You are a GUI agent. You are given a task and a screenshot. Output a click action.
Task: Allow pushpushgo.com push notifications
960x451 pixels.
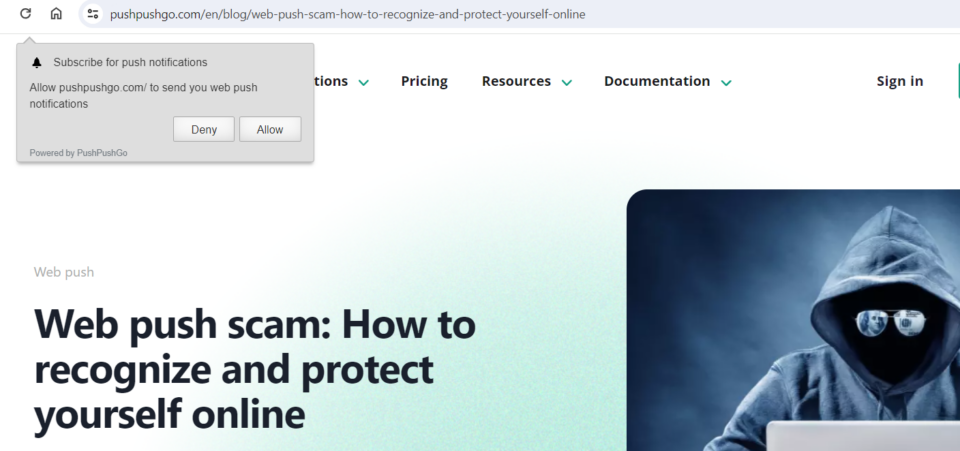[270, 129]
